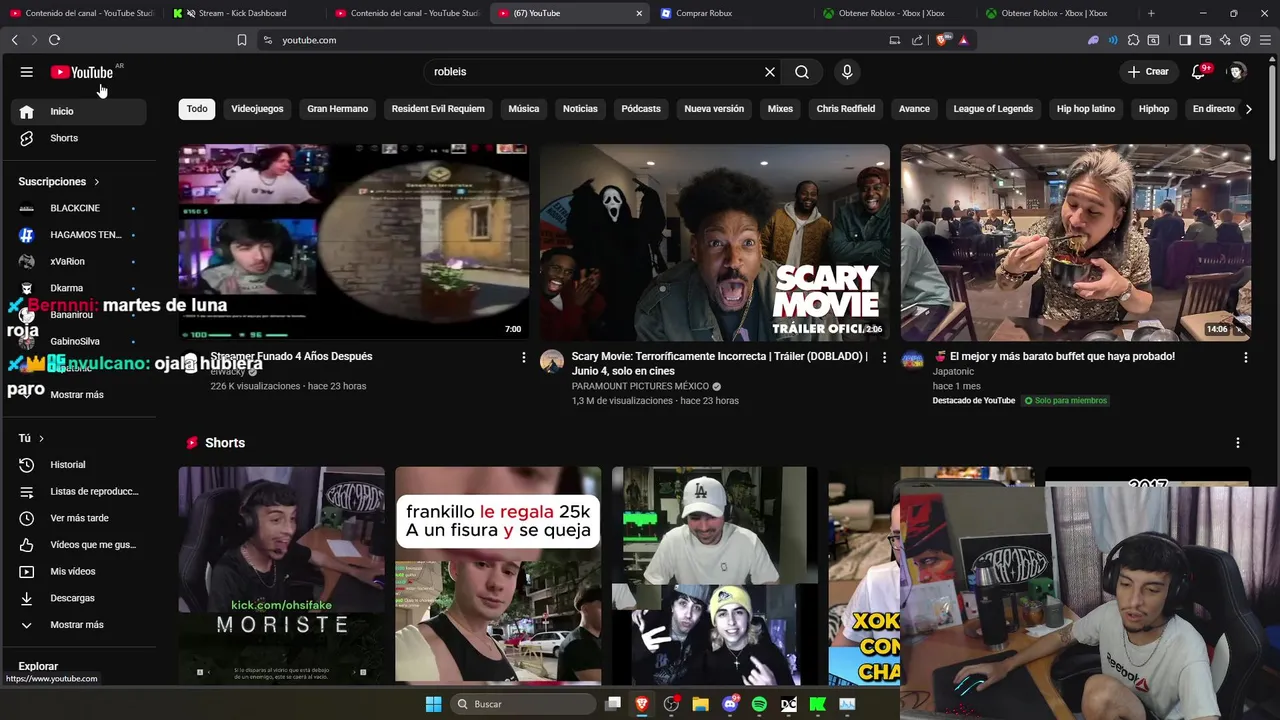Screen dimensions: 1280x720
Task: Reload the page in the browser
Action: click(x=54, y=40)
